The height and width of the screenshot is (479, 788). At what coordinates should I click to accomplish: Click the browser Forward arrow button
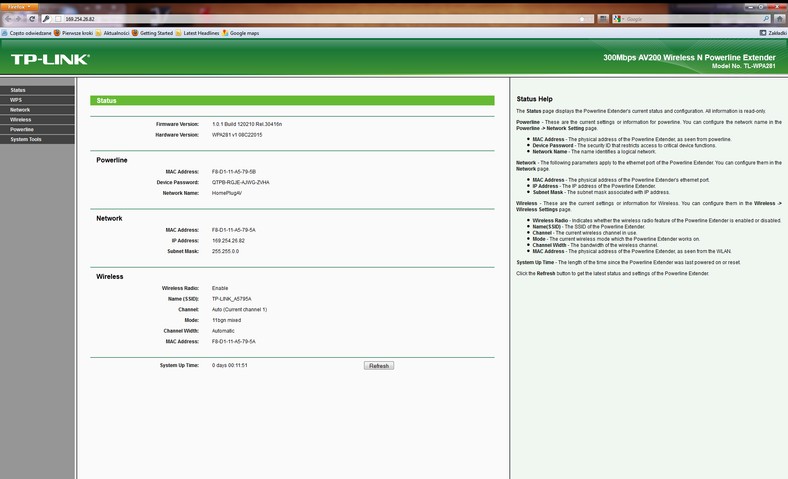click(x=20, y=19)
